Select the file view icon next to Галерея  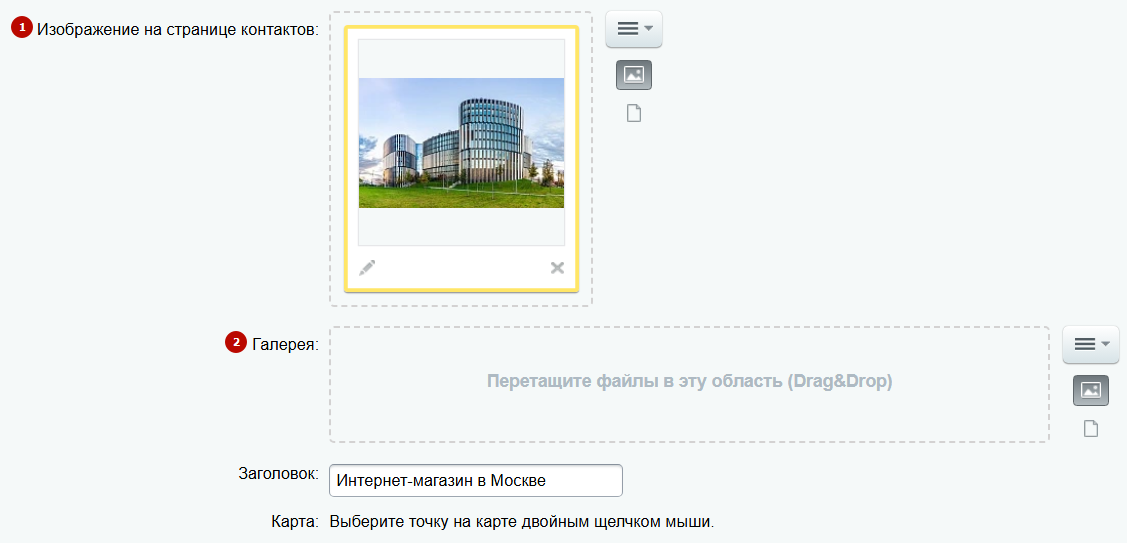pos(1091,429)
